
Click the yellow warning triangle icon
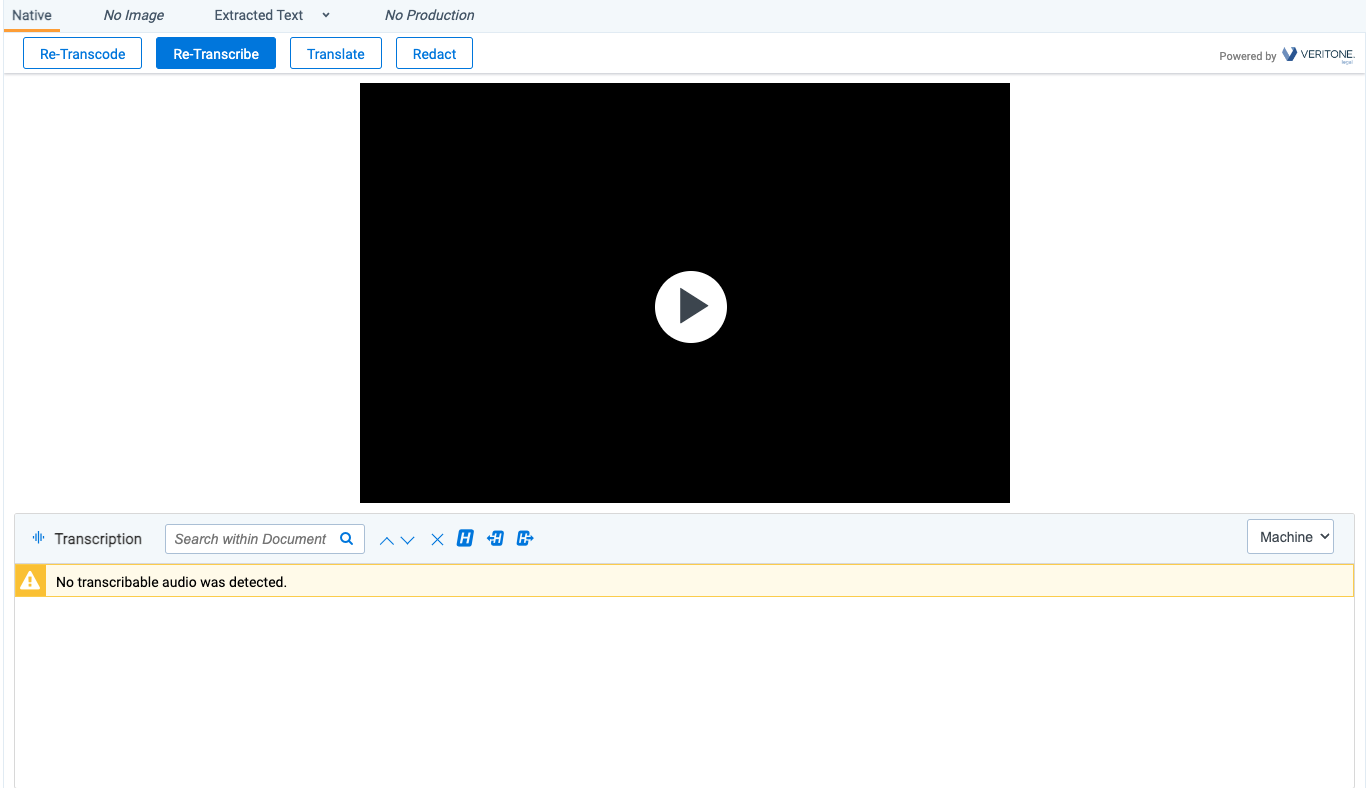click(31, 581)
